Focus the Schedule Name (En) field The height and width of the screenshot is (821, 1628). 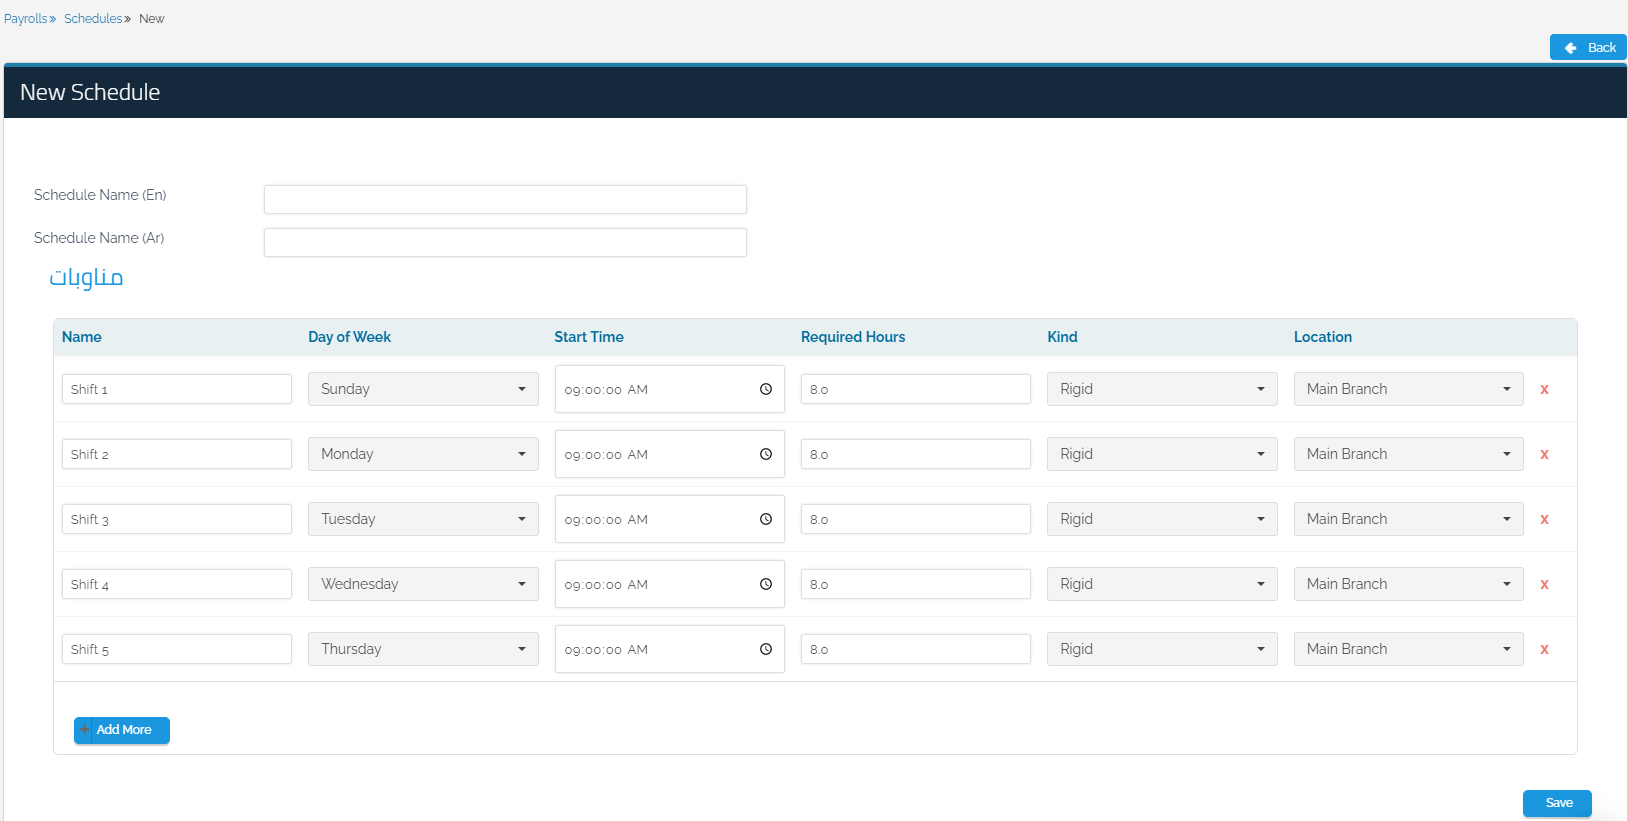pyautogui.click(x=505, y=199)
